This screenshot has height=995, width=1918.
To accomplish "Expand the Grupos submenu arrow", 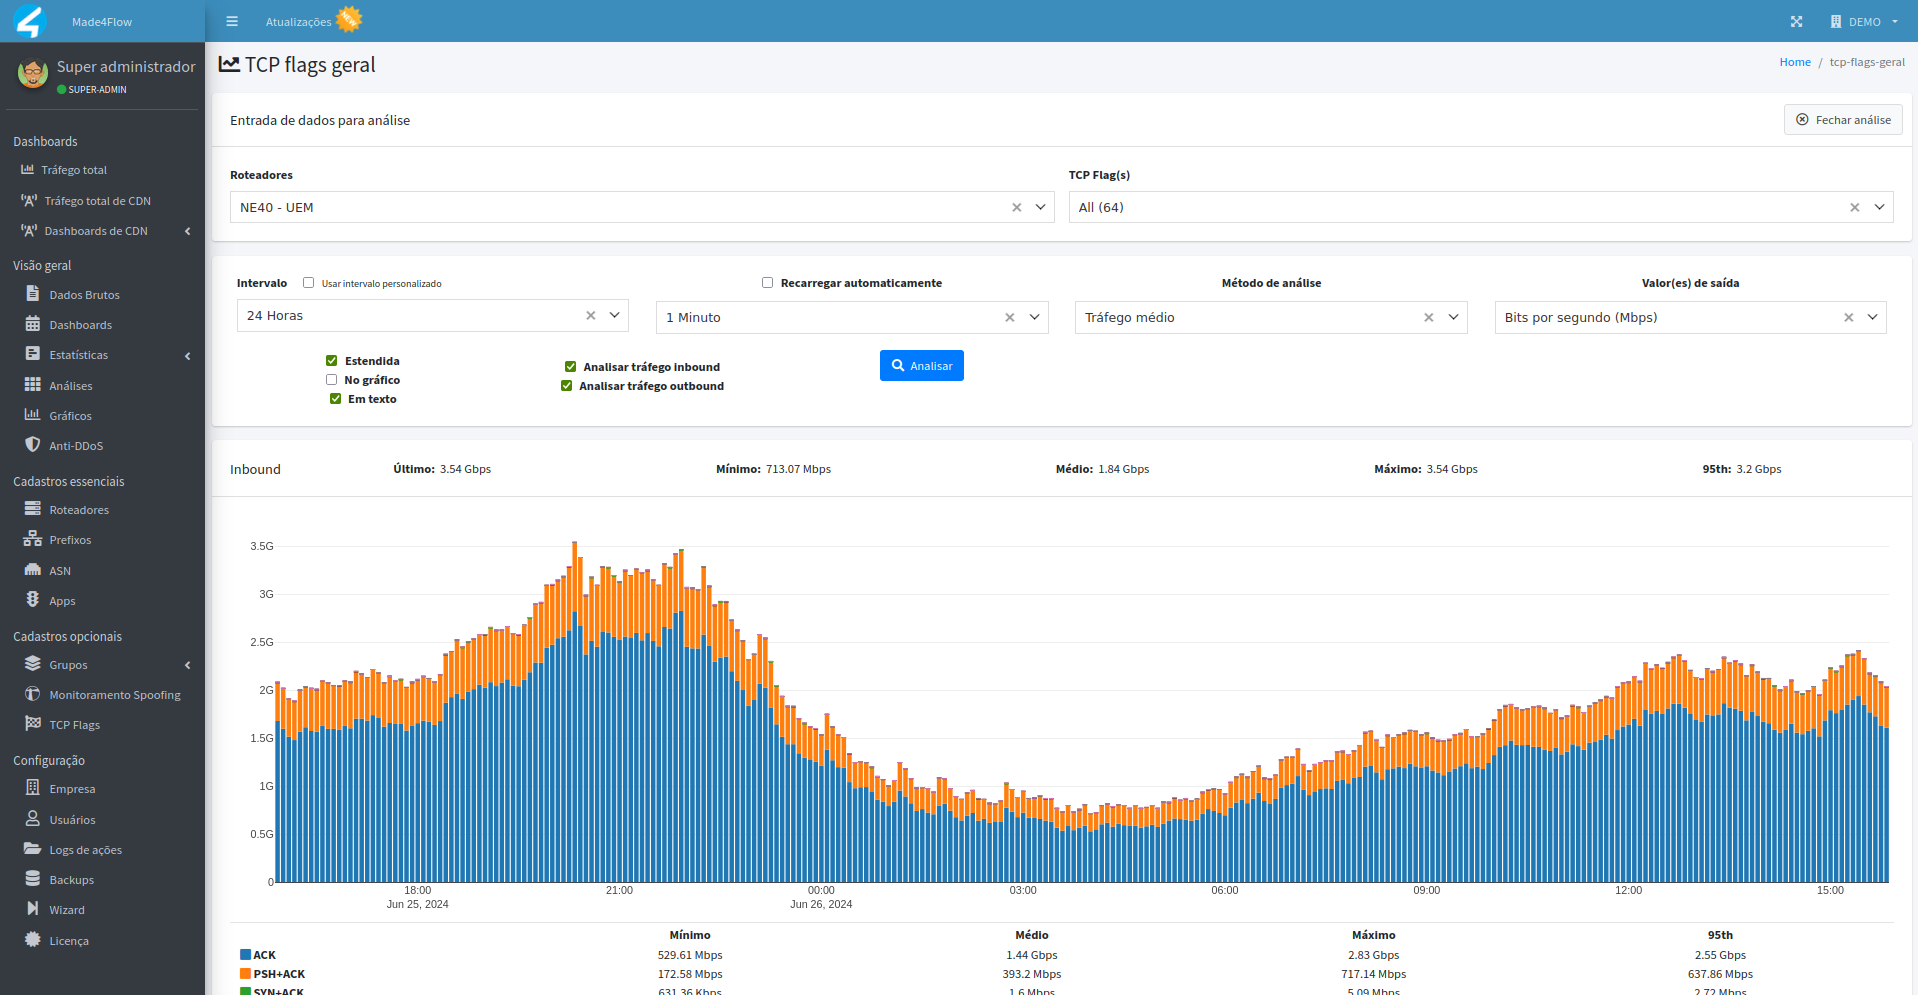I will [x=187, y=665].
